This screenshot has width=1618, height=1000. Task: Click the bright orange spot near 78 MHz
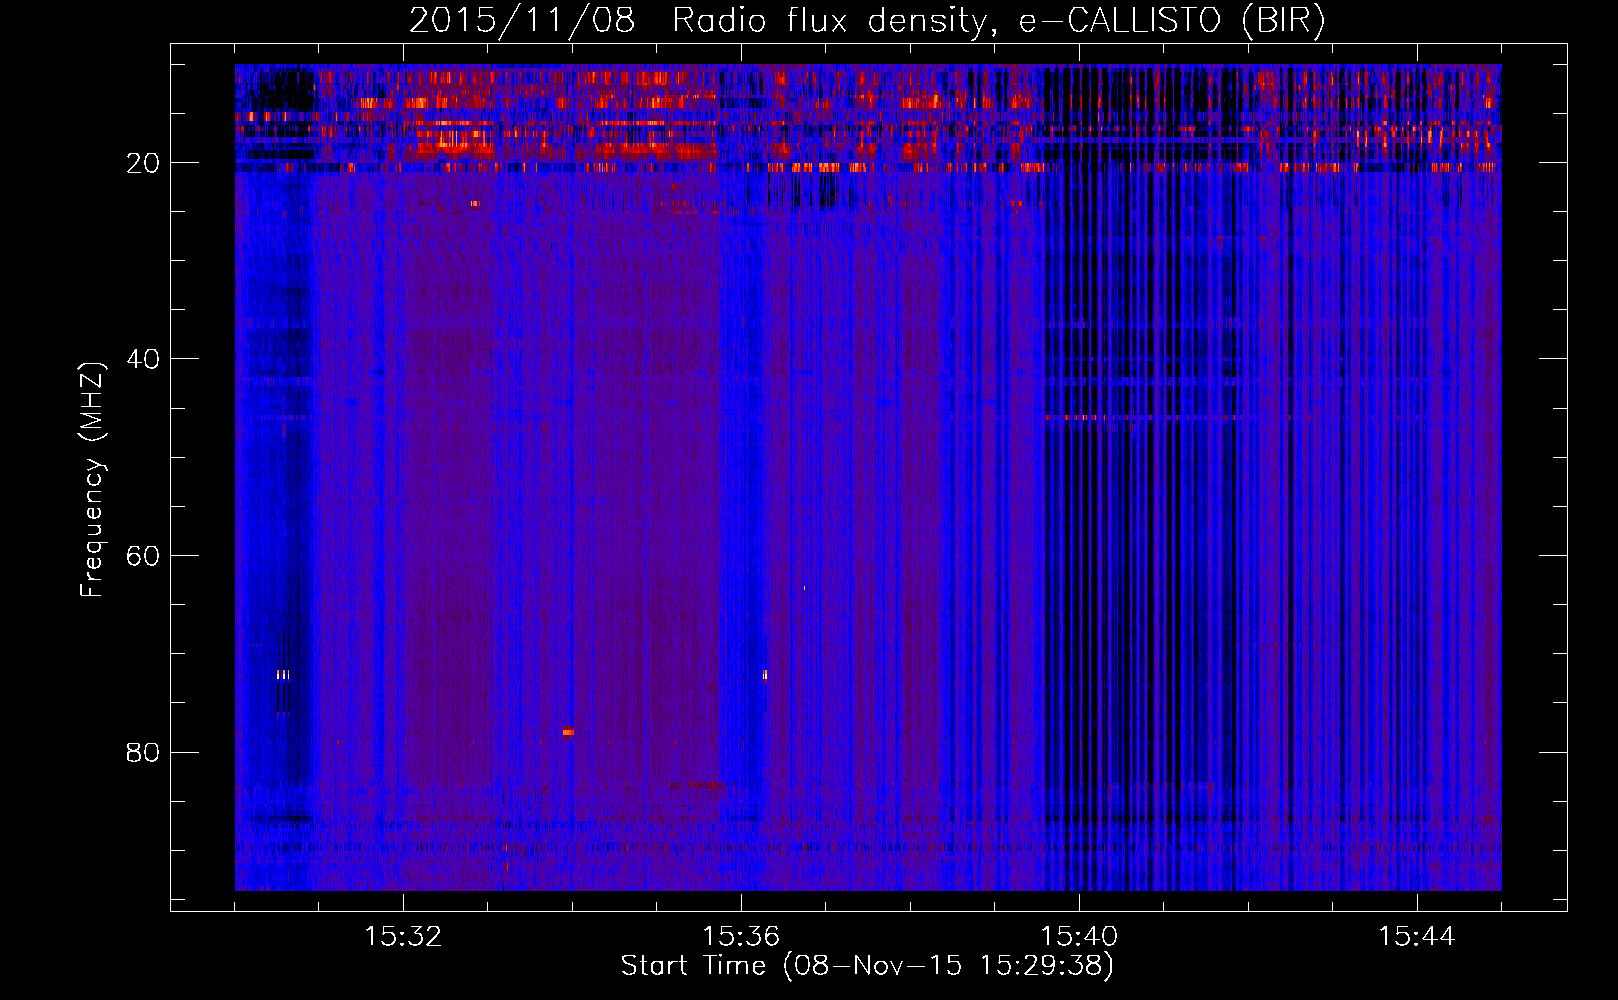click(568, 732)
